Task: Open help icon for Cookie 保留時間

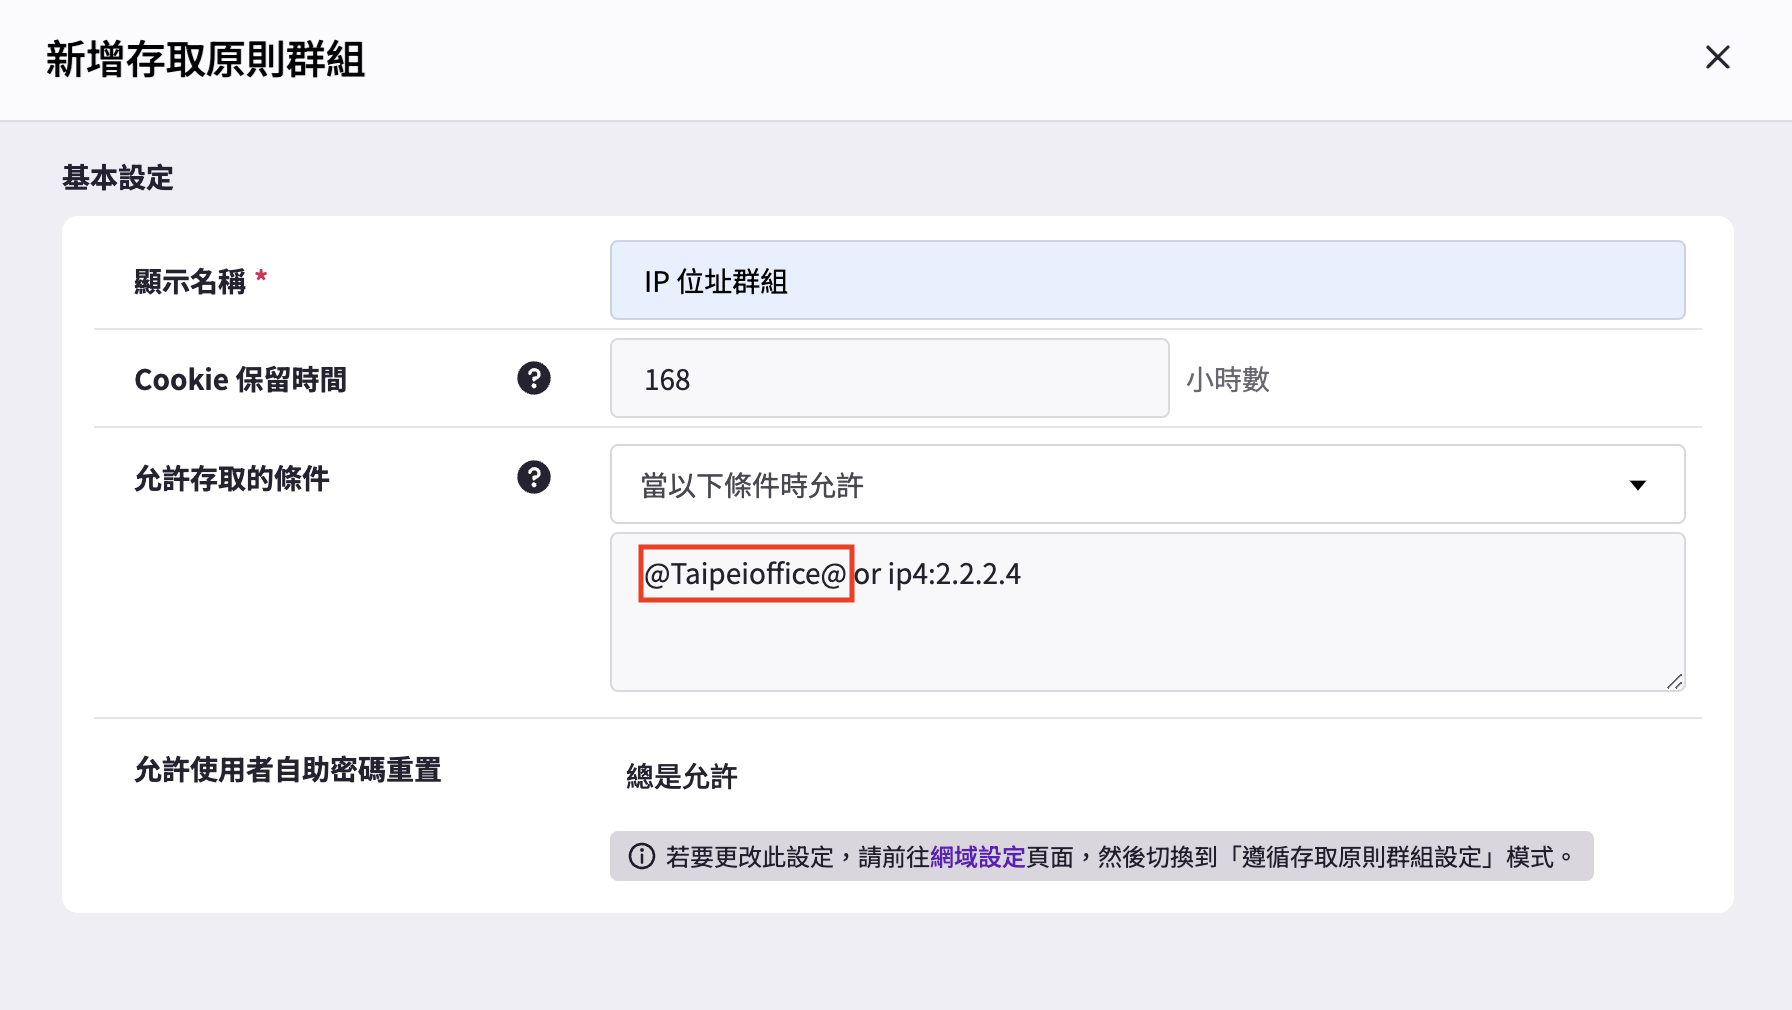Action: coord(534,378)
